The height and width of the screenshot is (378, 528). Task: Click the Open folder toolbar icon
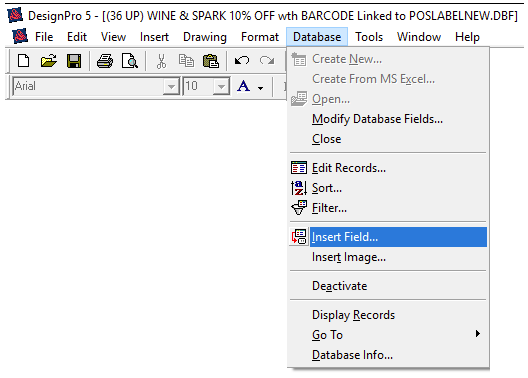[49, 61]
